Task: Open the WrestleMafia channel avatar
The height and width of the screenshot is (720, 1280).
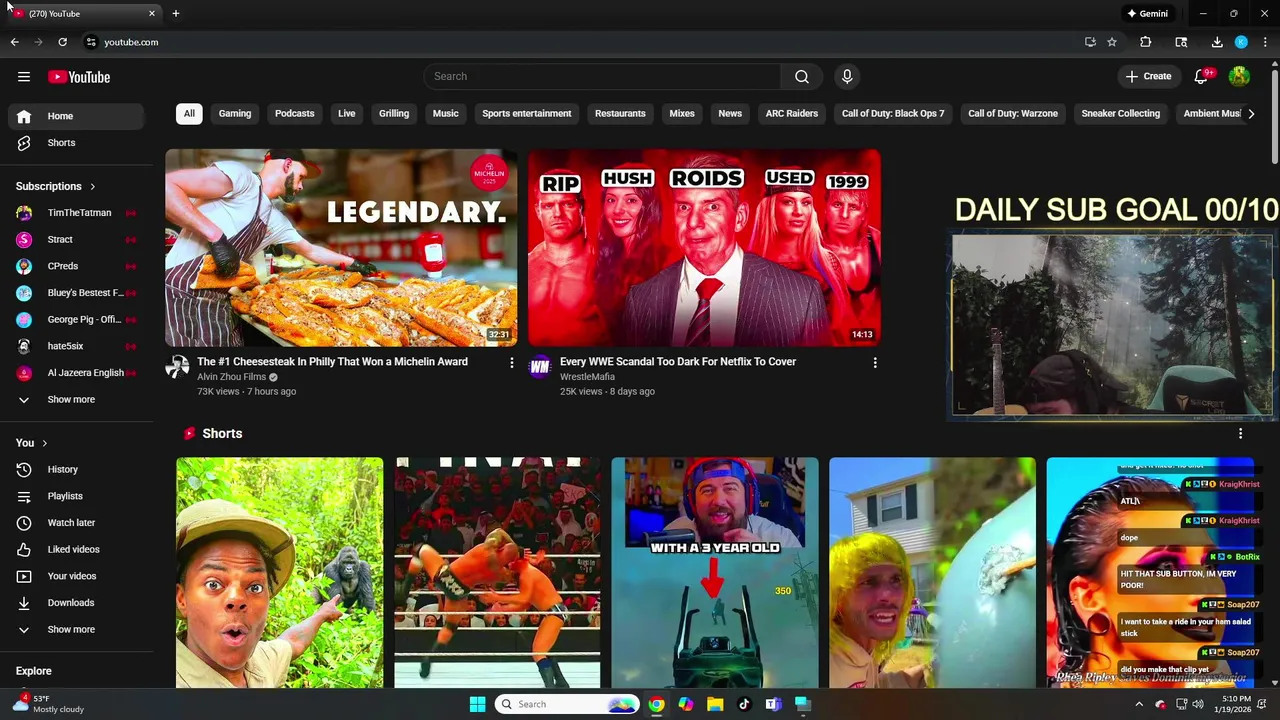Action: 540,367
